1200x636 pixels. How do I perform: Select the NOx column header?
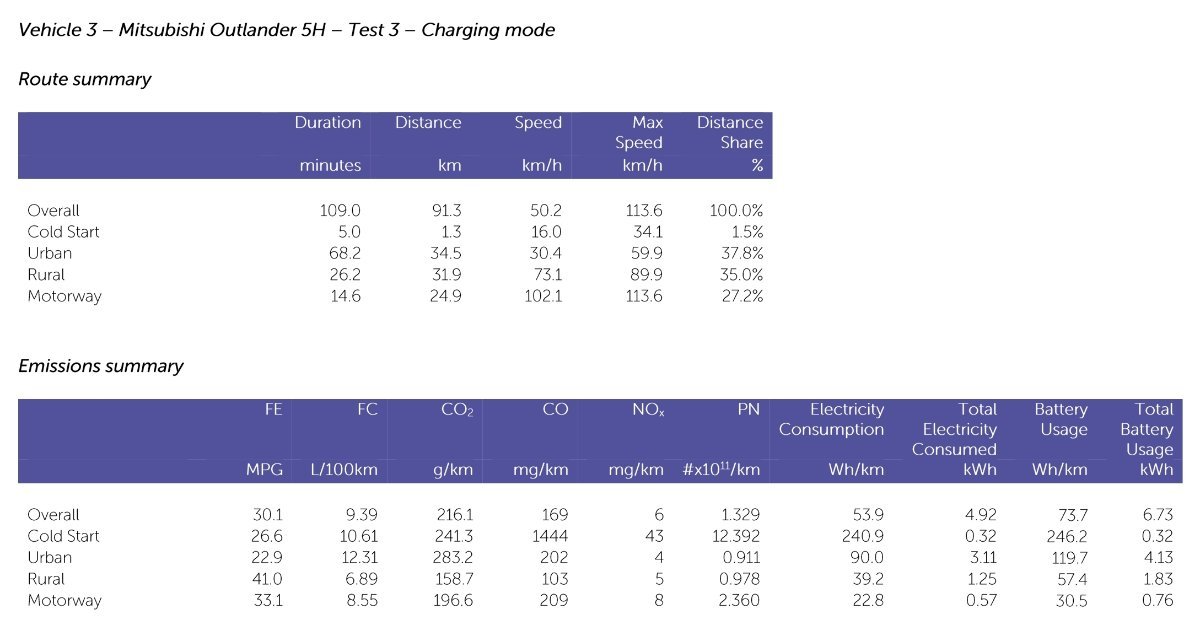(x=647, y=409)
